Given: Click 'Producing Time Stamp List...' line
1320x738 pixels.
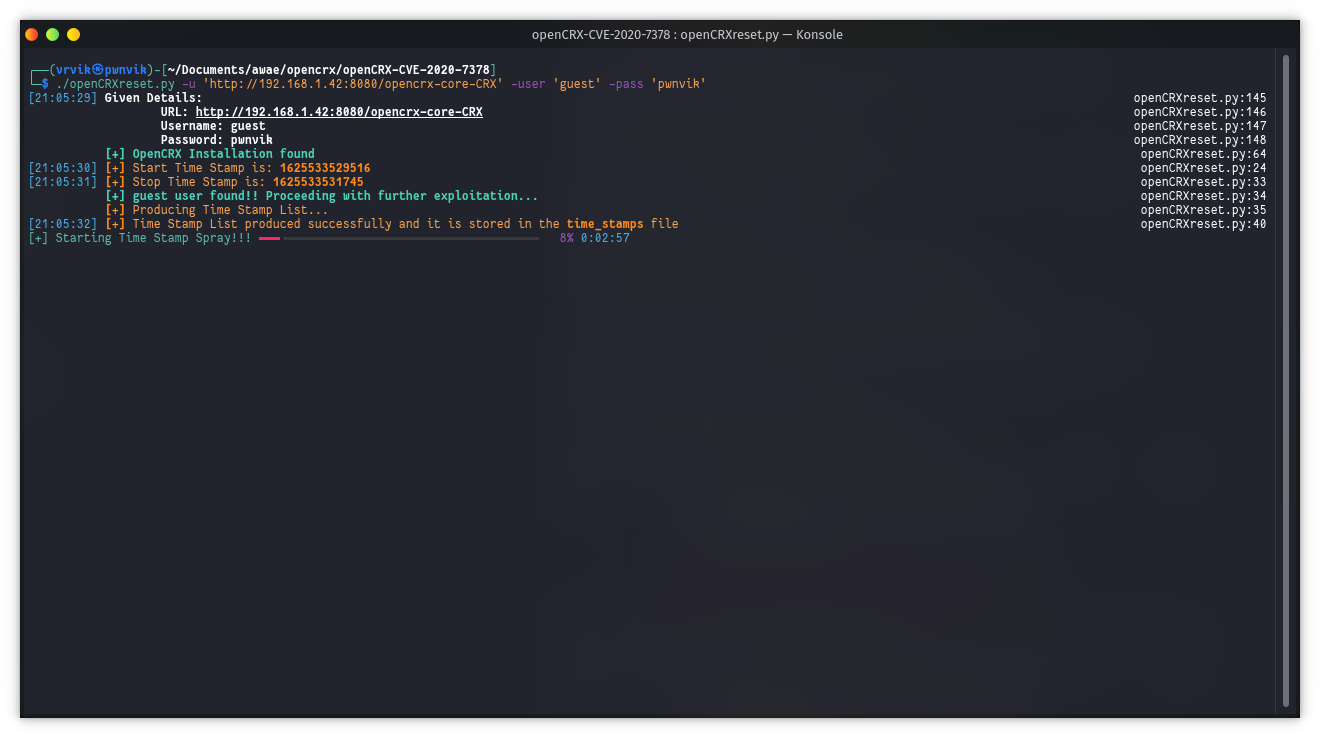Looking at the screenshot, I should [x=217, y=210].
